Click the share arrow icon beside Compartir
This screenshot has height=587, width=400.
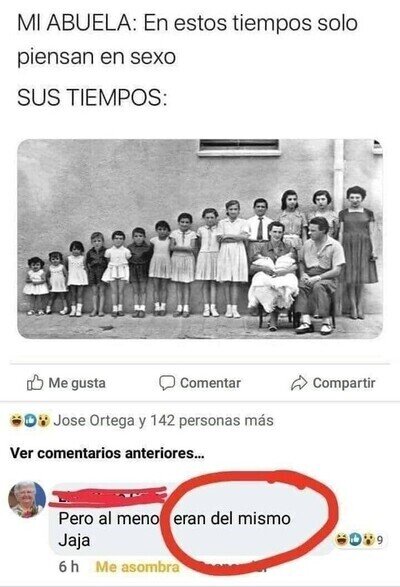(x=299, y=383)
